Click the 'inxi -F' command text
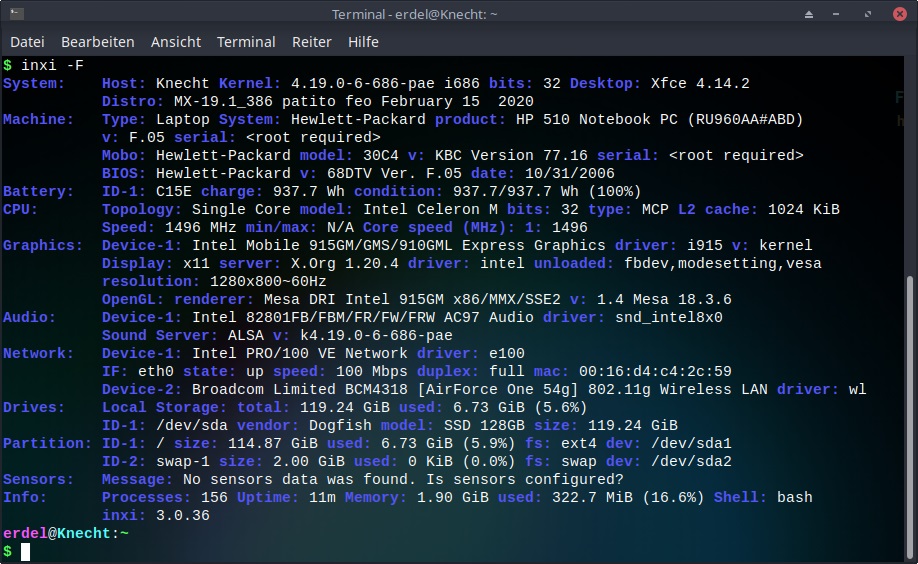Image resolution: width=918 pixels, height=564 pixels. [x=52, y=65]
